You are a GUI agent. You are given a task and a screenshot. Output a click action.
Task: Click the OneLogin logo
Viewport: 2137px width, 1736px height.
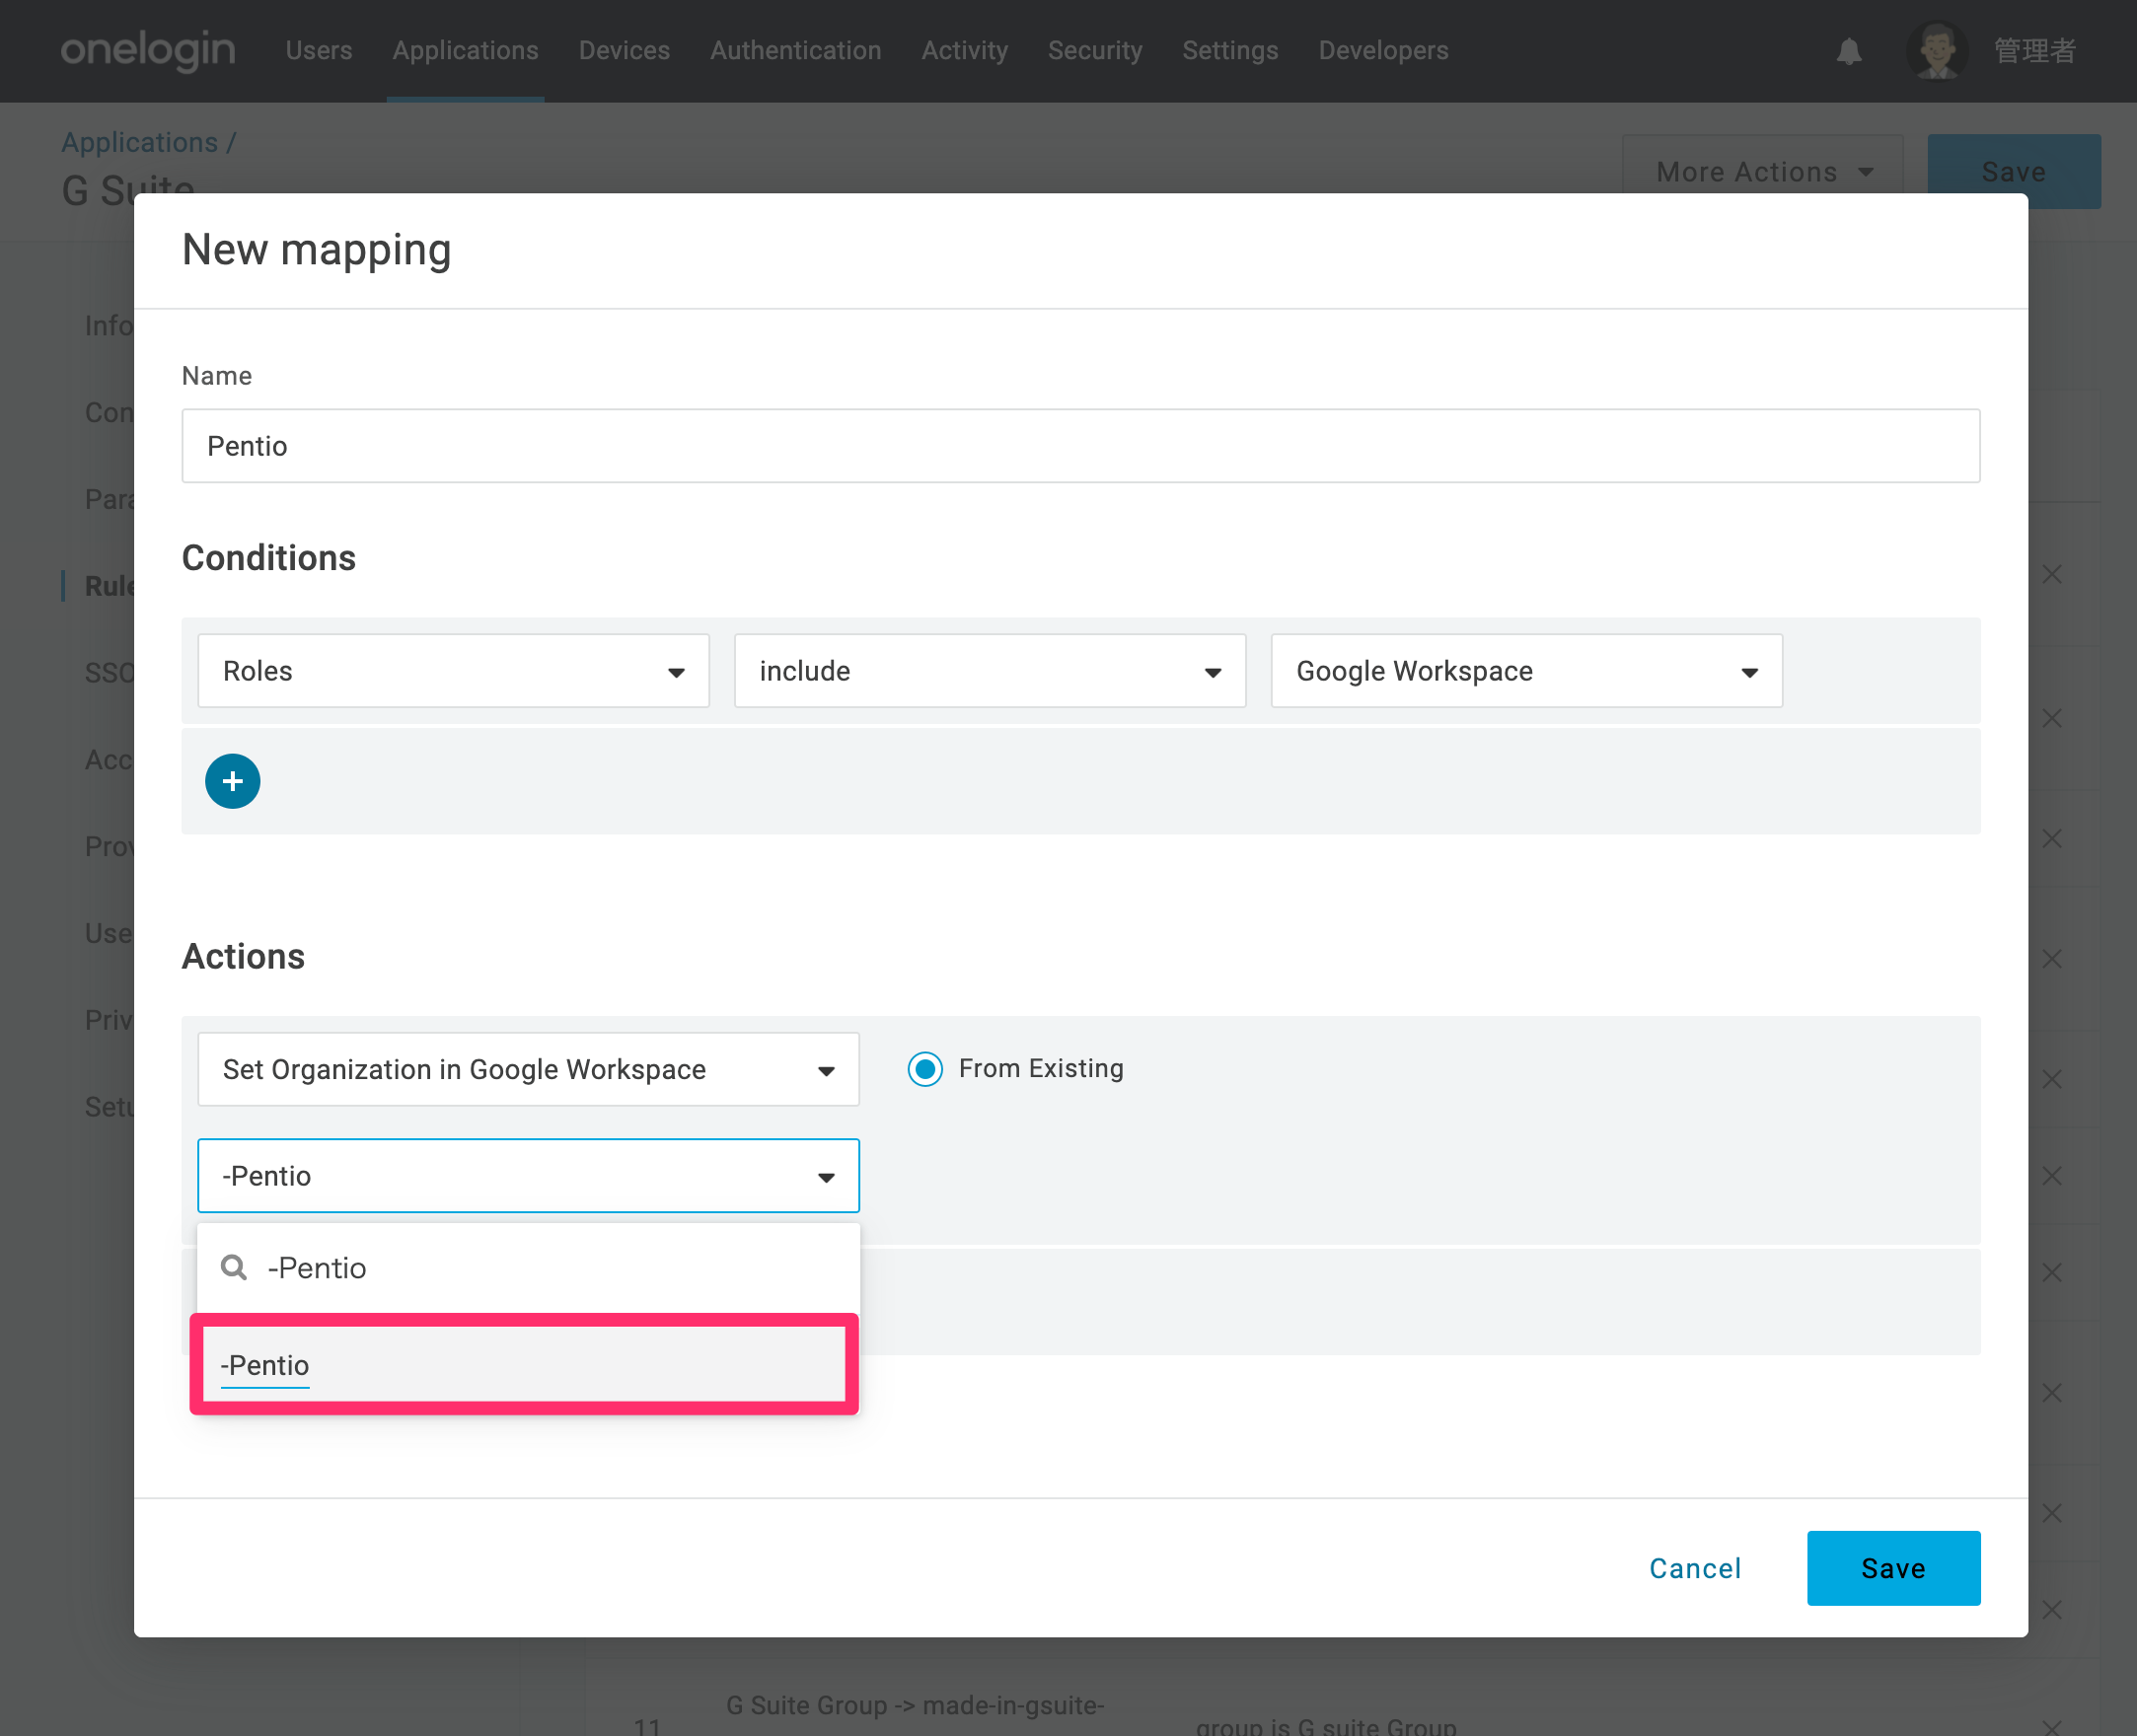click(148, 50)
